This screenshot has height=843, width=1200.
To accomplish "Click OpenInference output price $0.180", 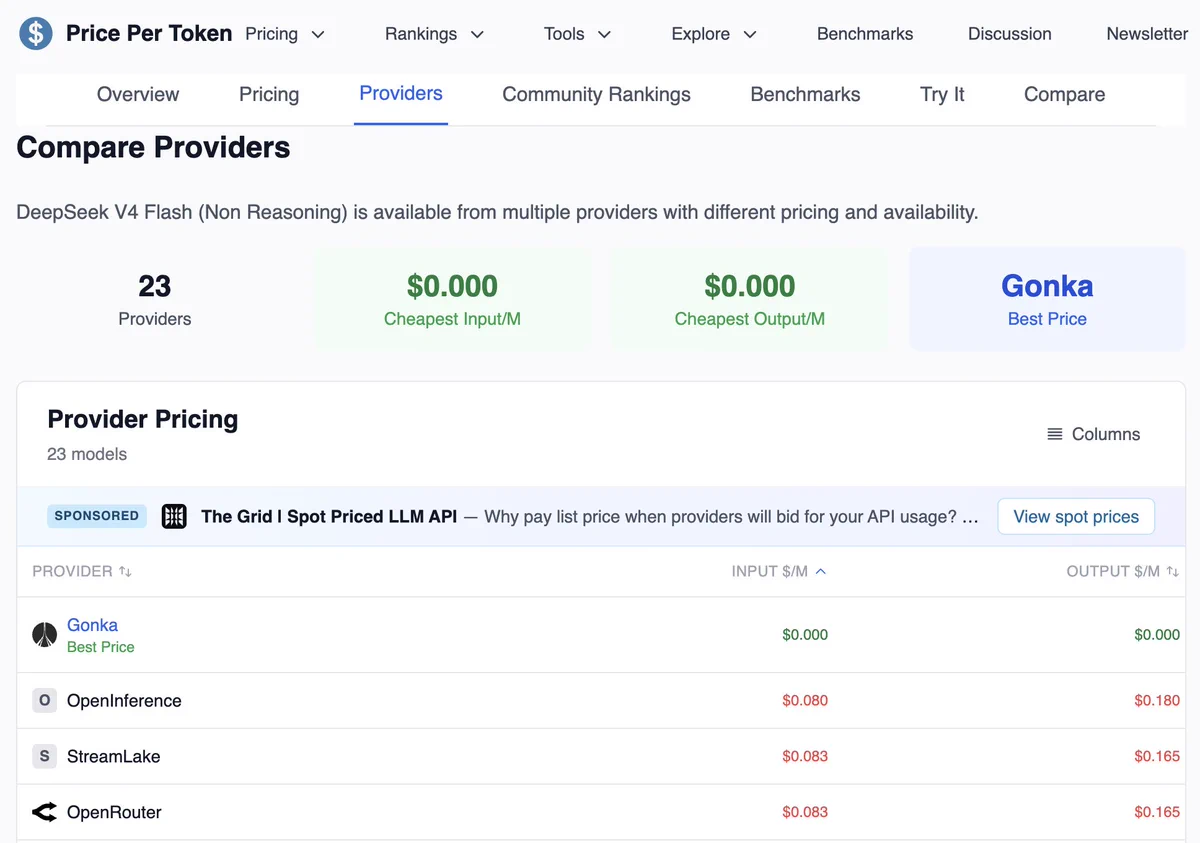I will pos(1157,701).
